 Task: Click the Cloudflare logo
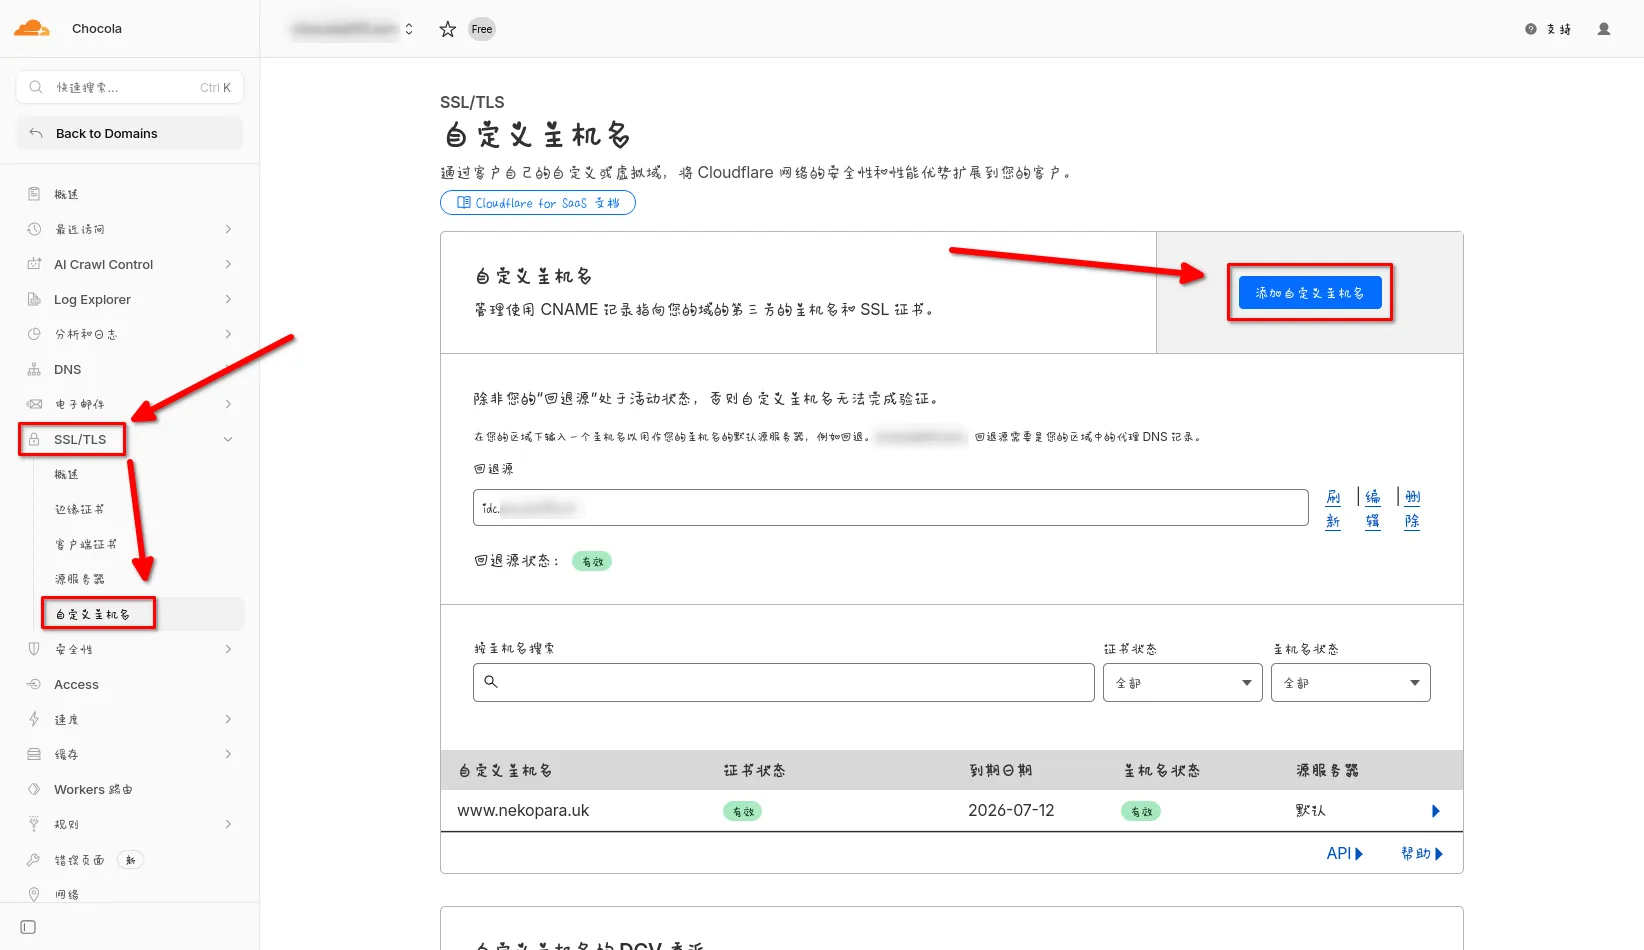(32, 28)
